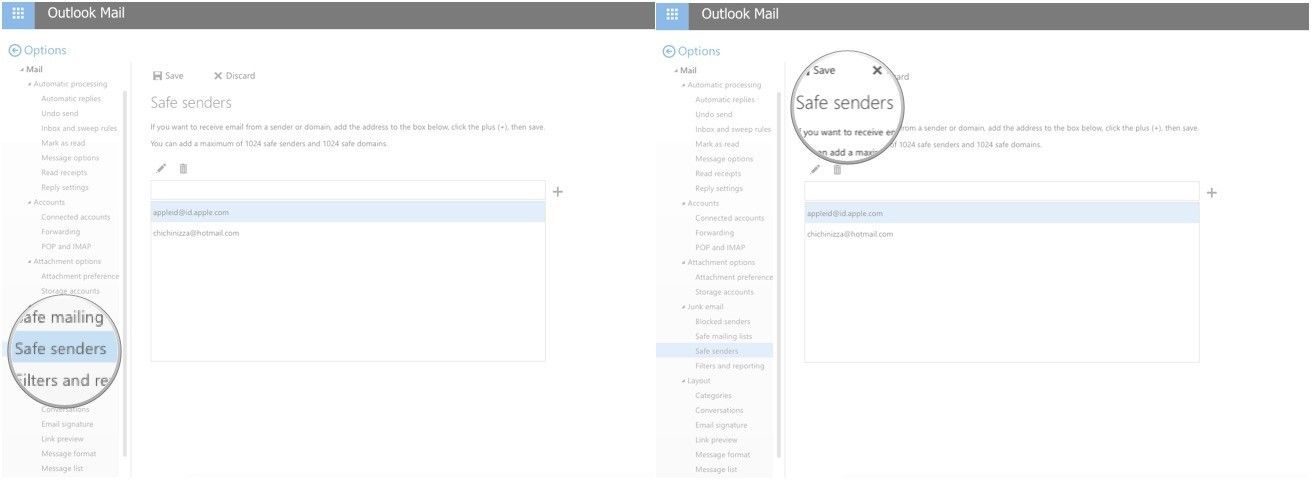
Task: Open Blocked senders in the sidebar
Action: pyautogui.click(x=722, y=322)
